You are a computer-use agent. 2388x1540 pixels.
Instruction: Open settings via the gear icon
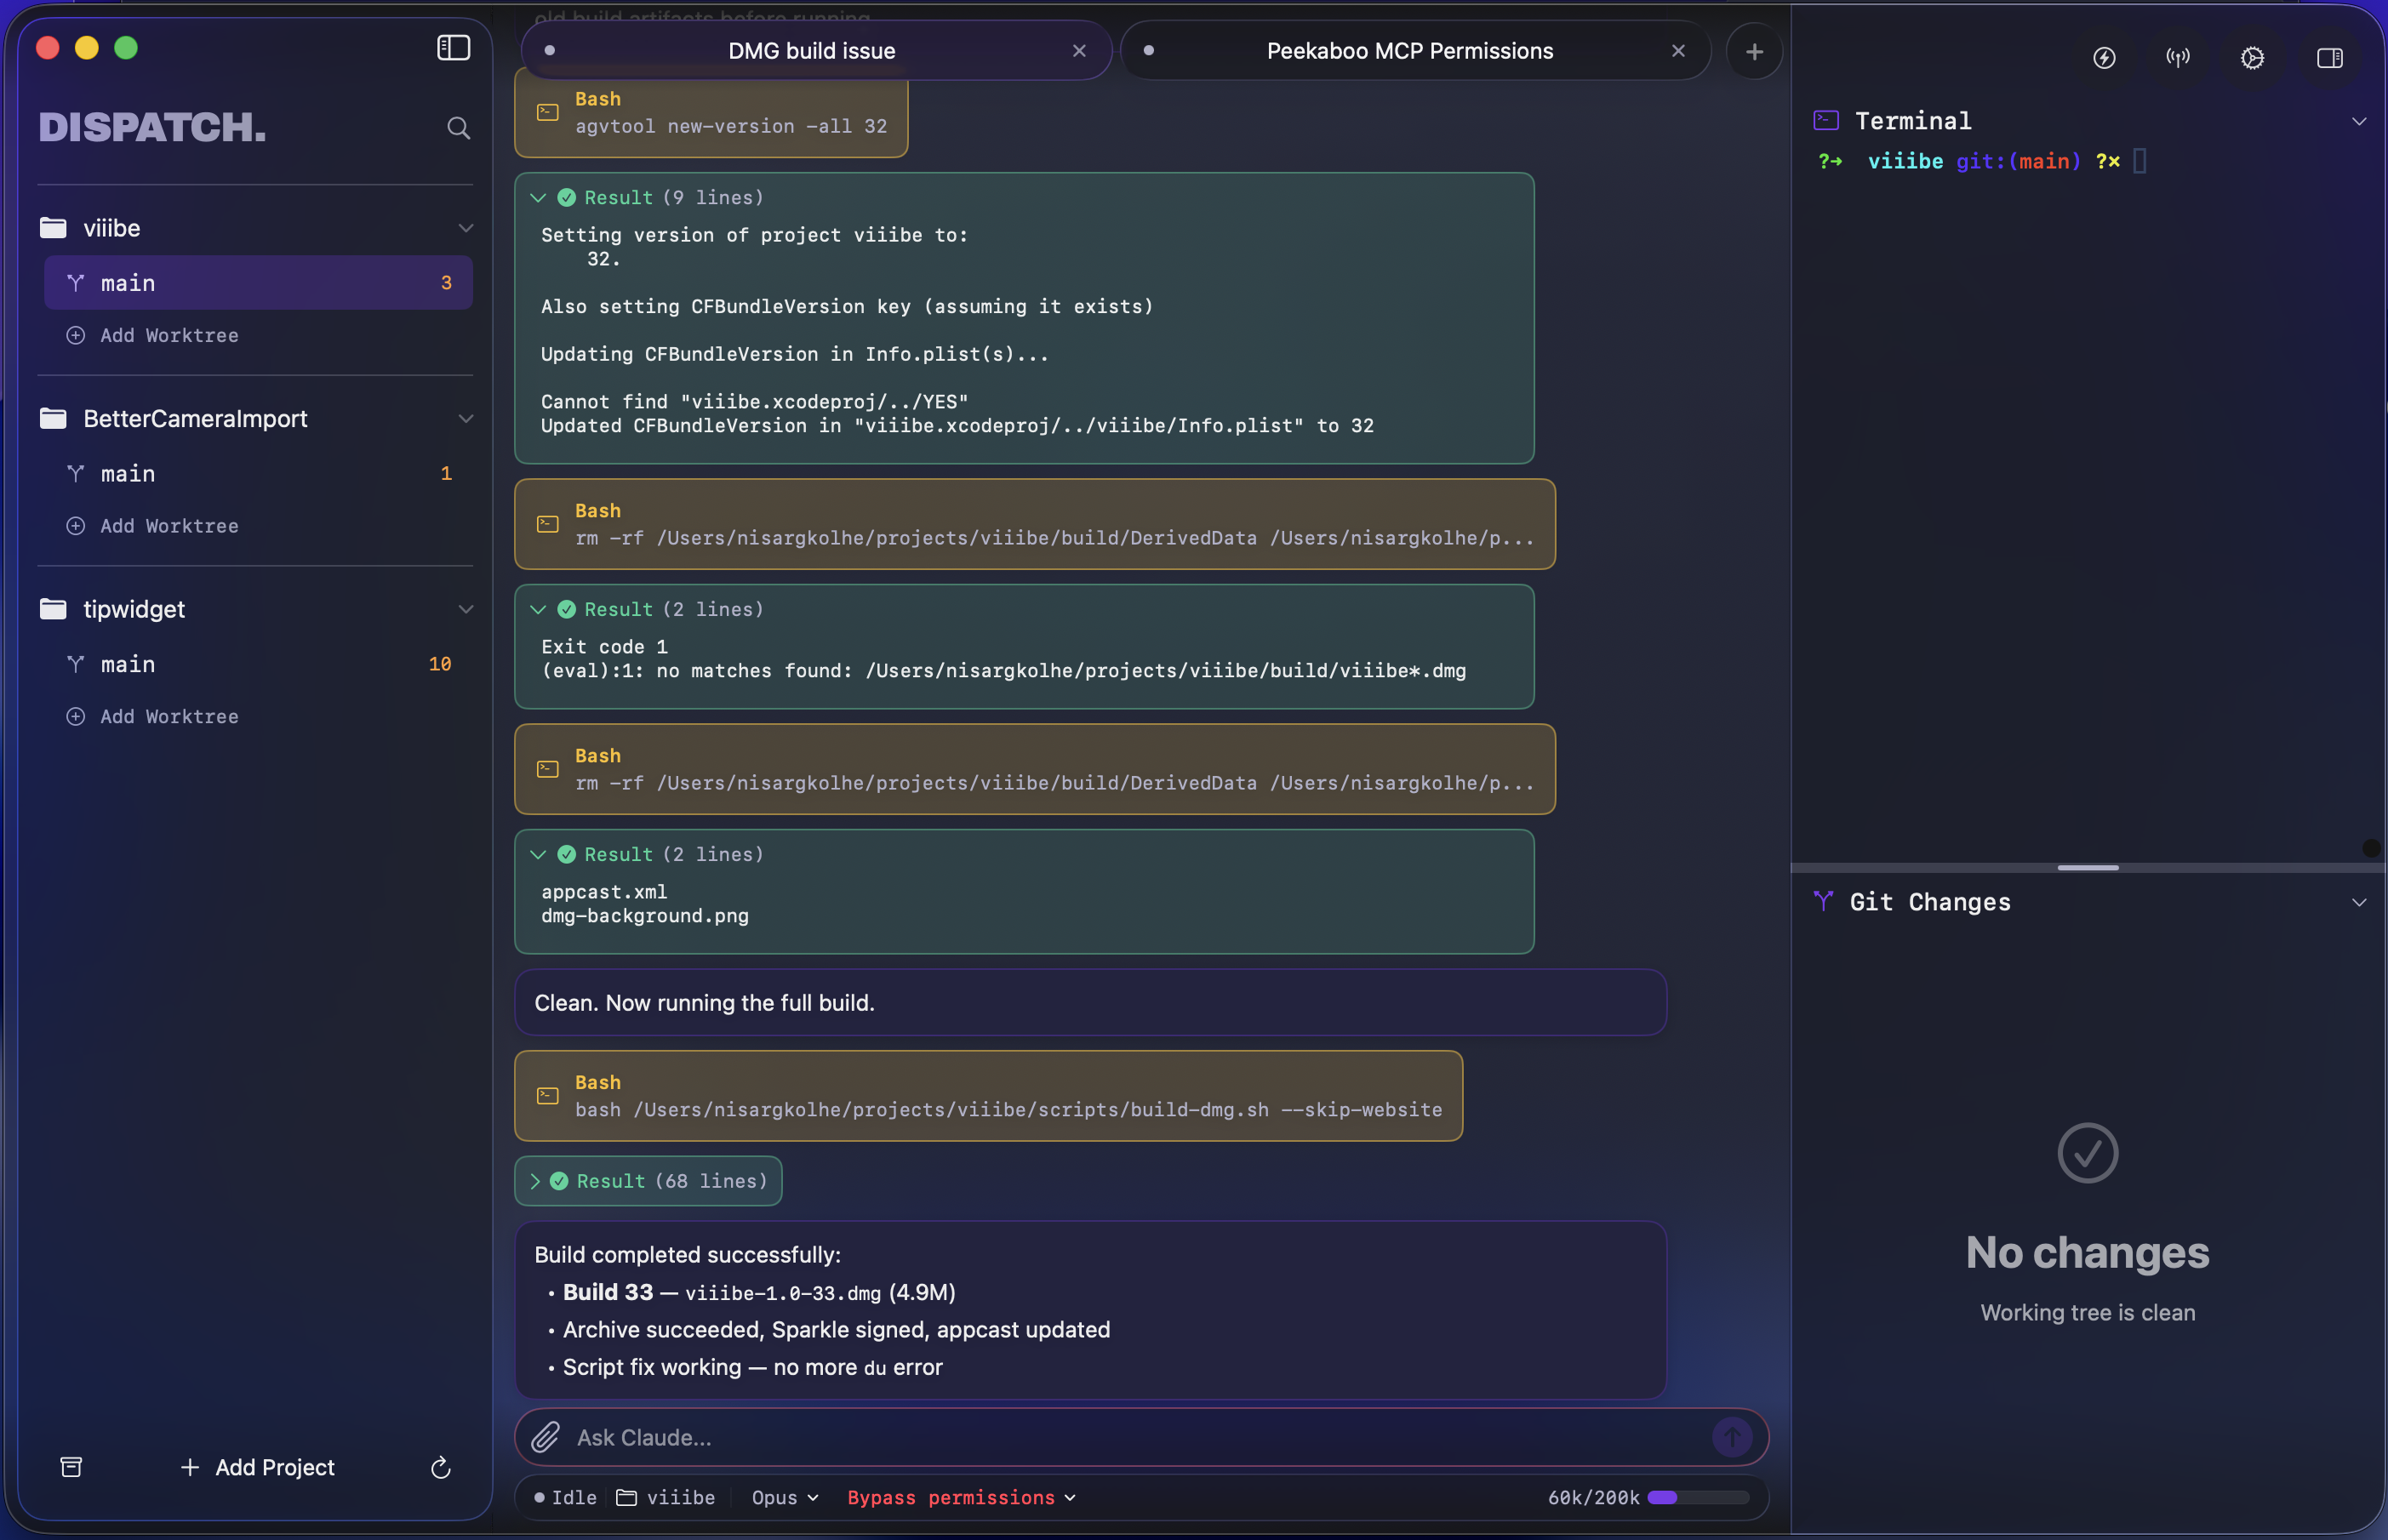coord(2252,57)
